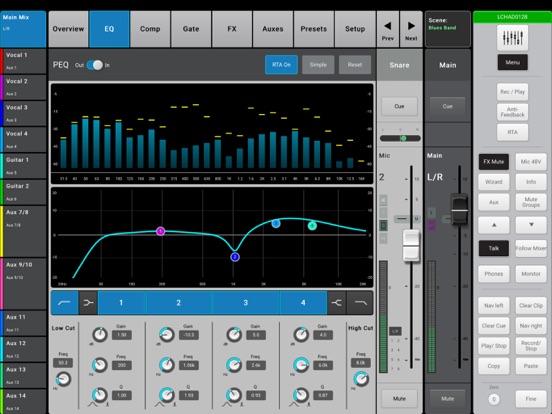Select EQ node 4 on the curve
Viewport: 552px width, 414px height.
312,226
